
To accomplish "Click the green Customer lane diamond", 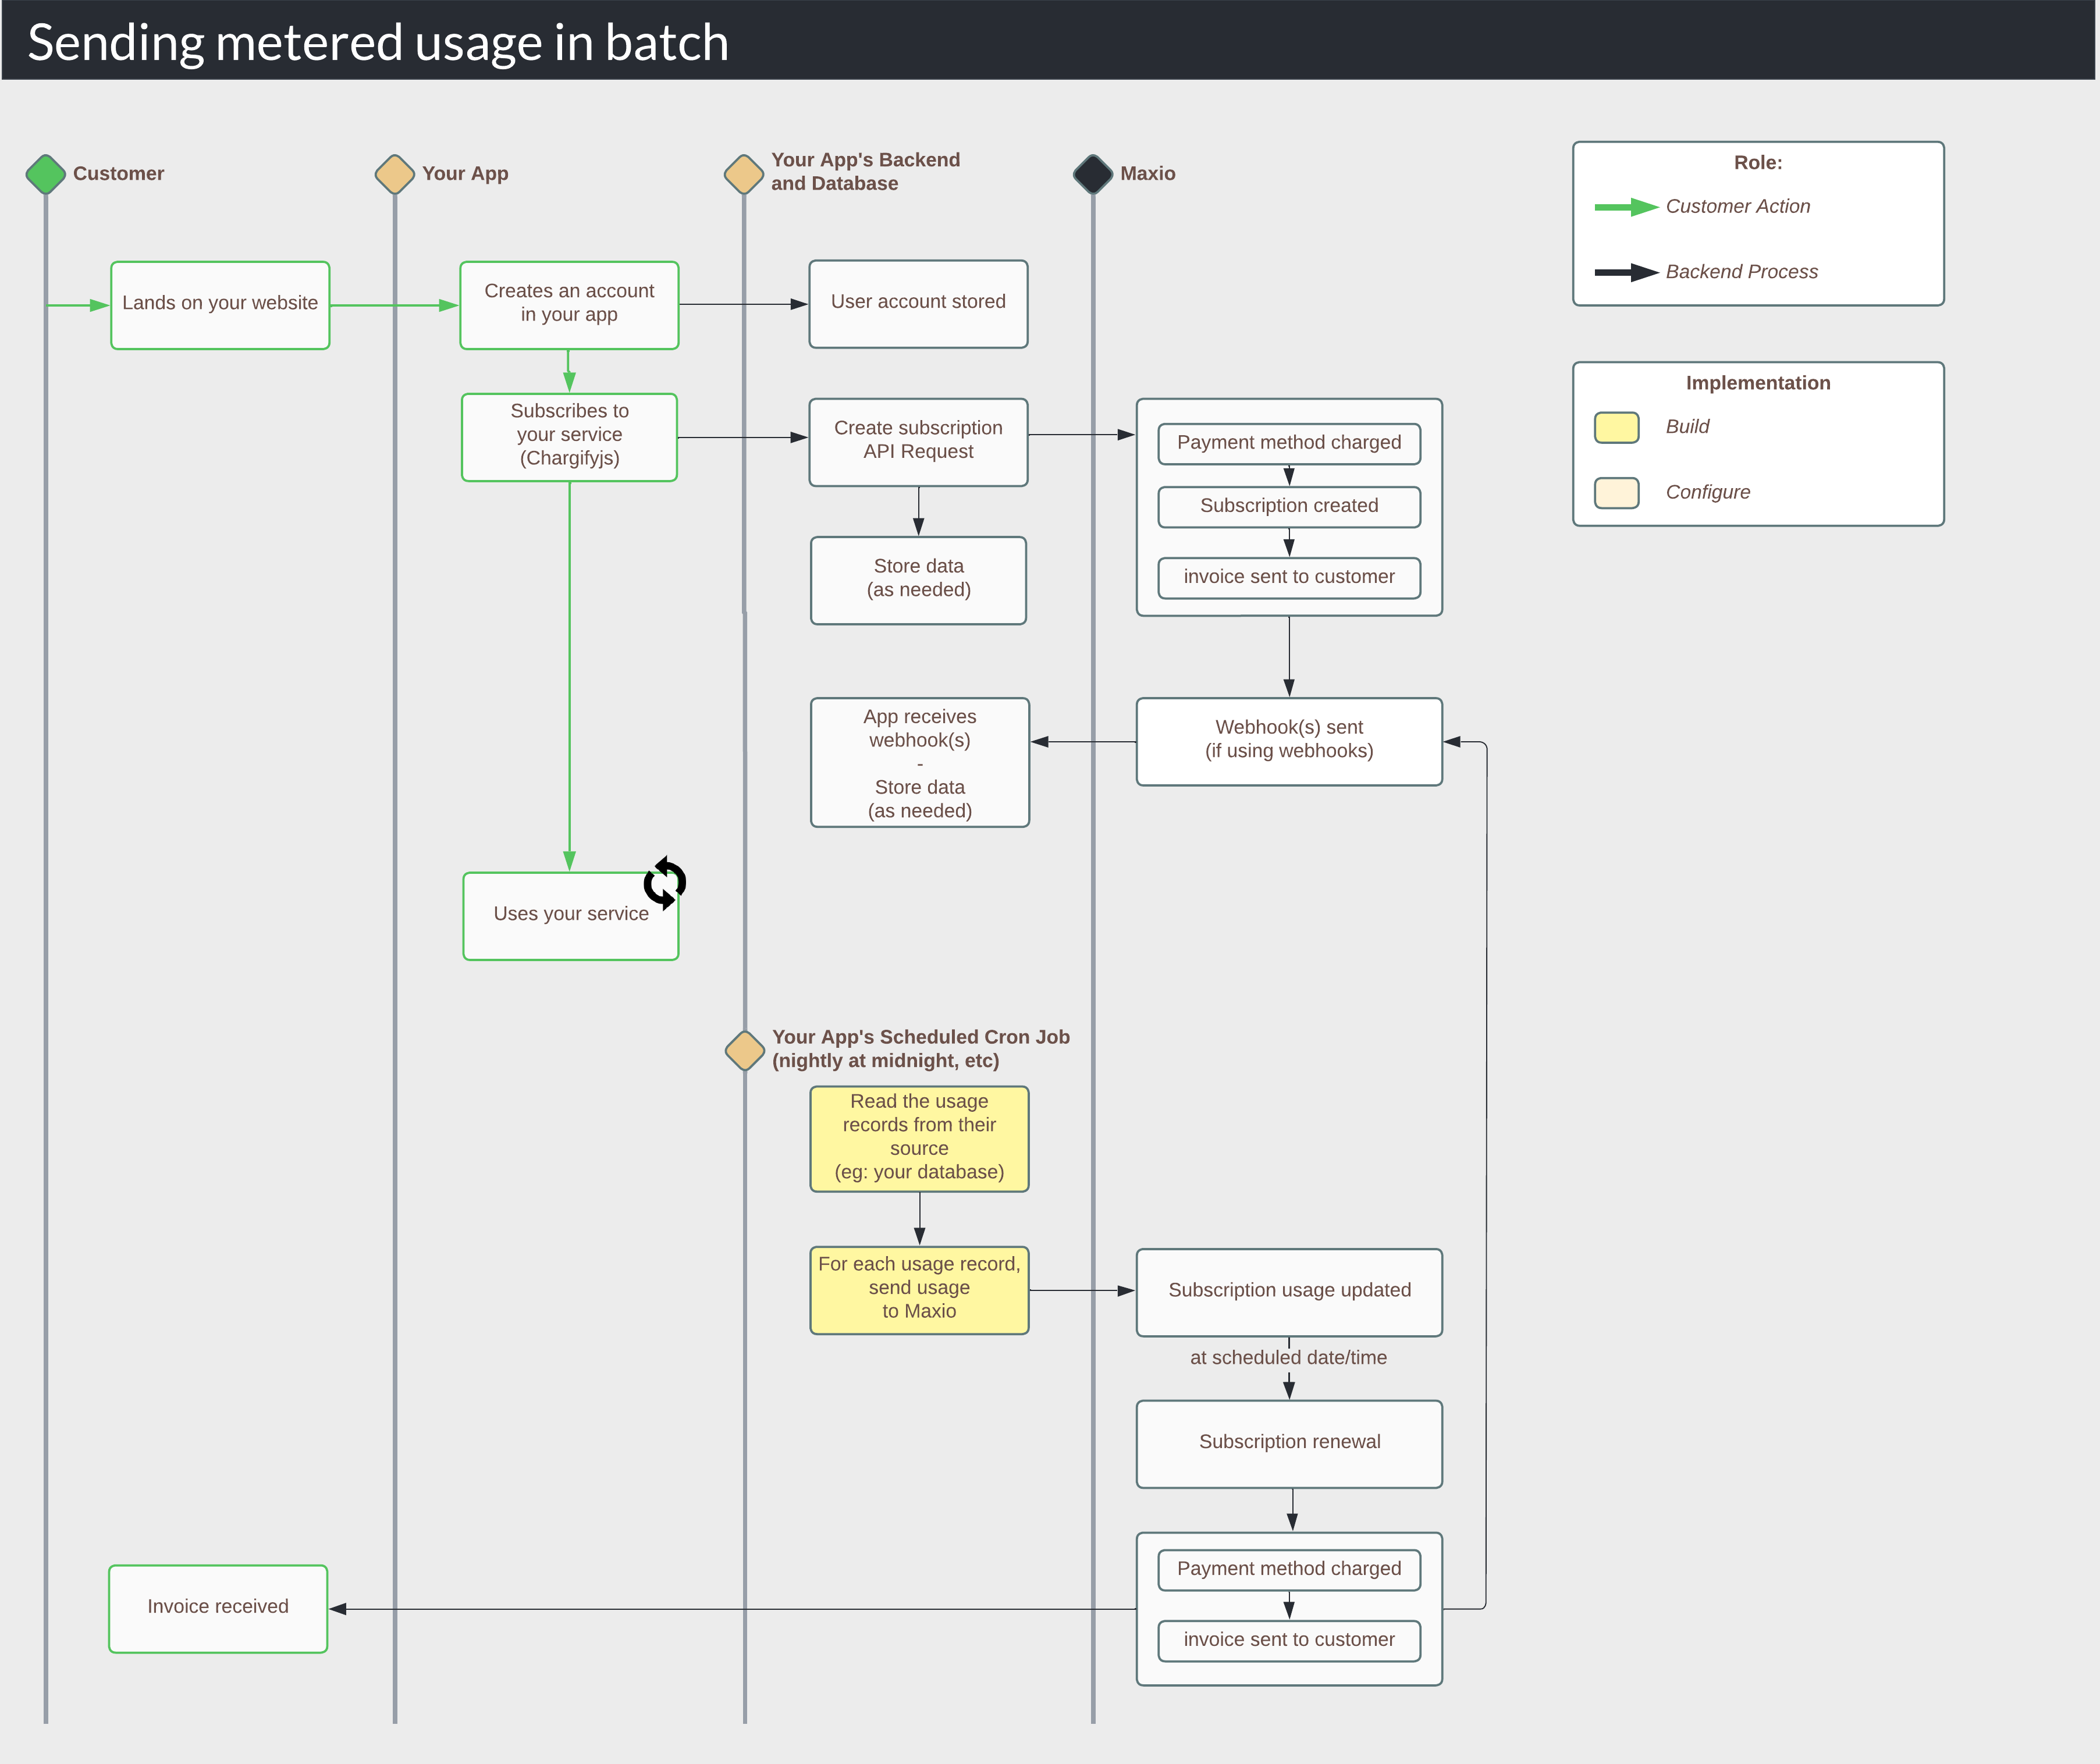I will 46,174.
